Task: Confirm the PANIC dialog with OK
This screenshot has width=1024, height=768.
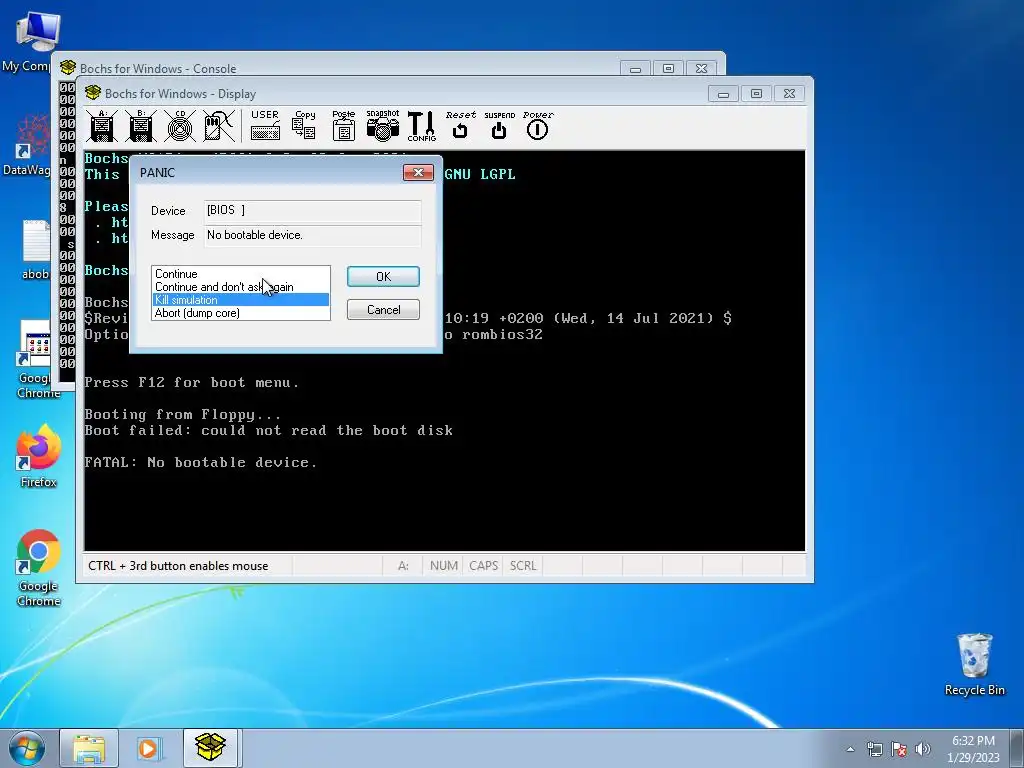Action: pyautogui.click(x=383, y=276)
